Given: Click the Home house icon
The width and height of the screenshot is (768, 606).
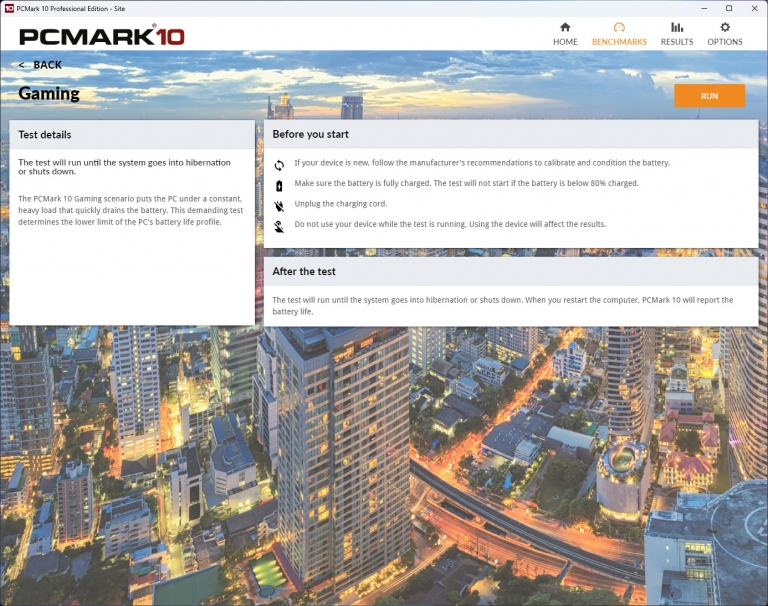Looking at the screenshot, I should 565,27.
